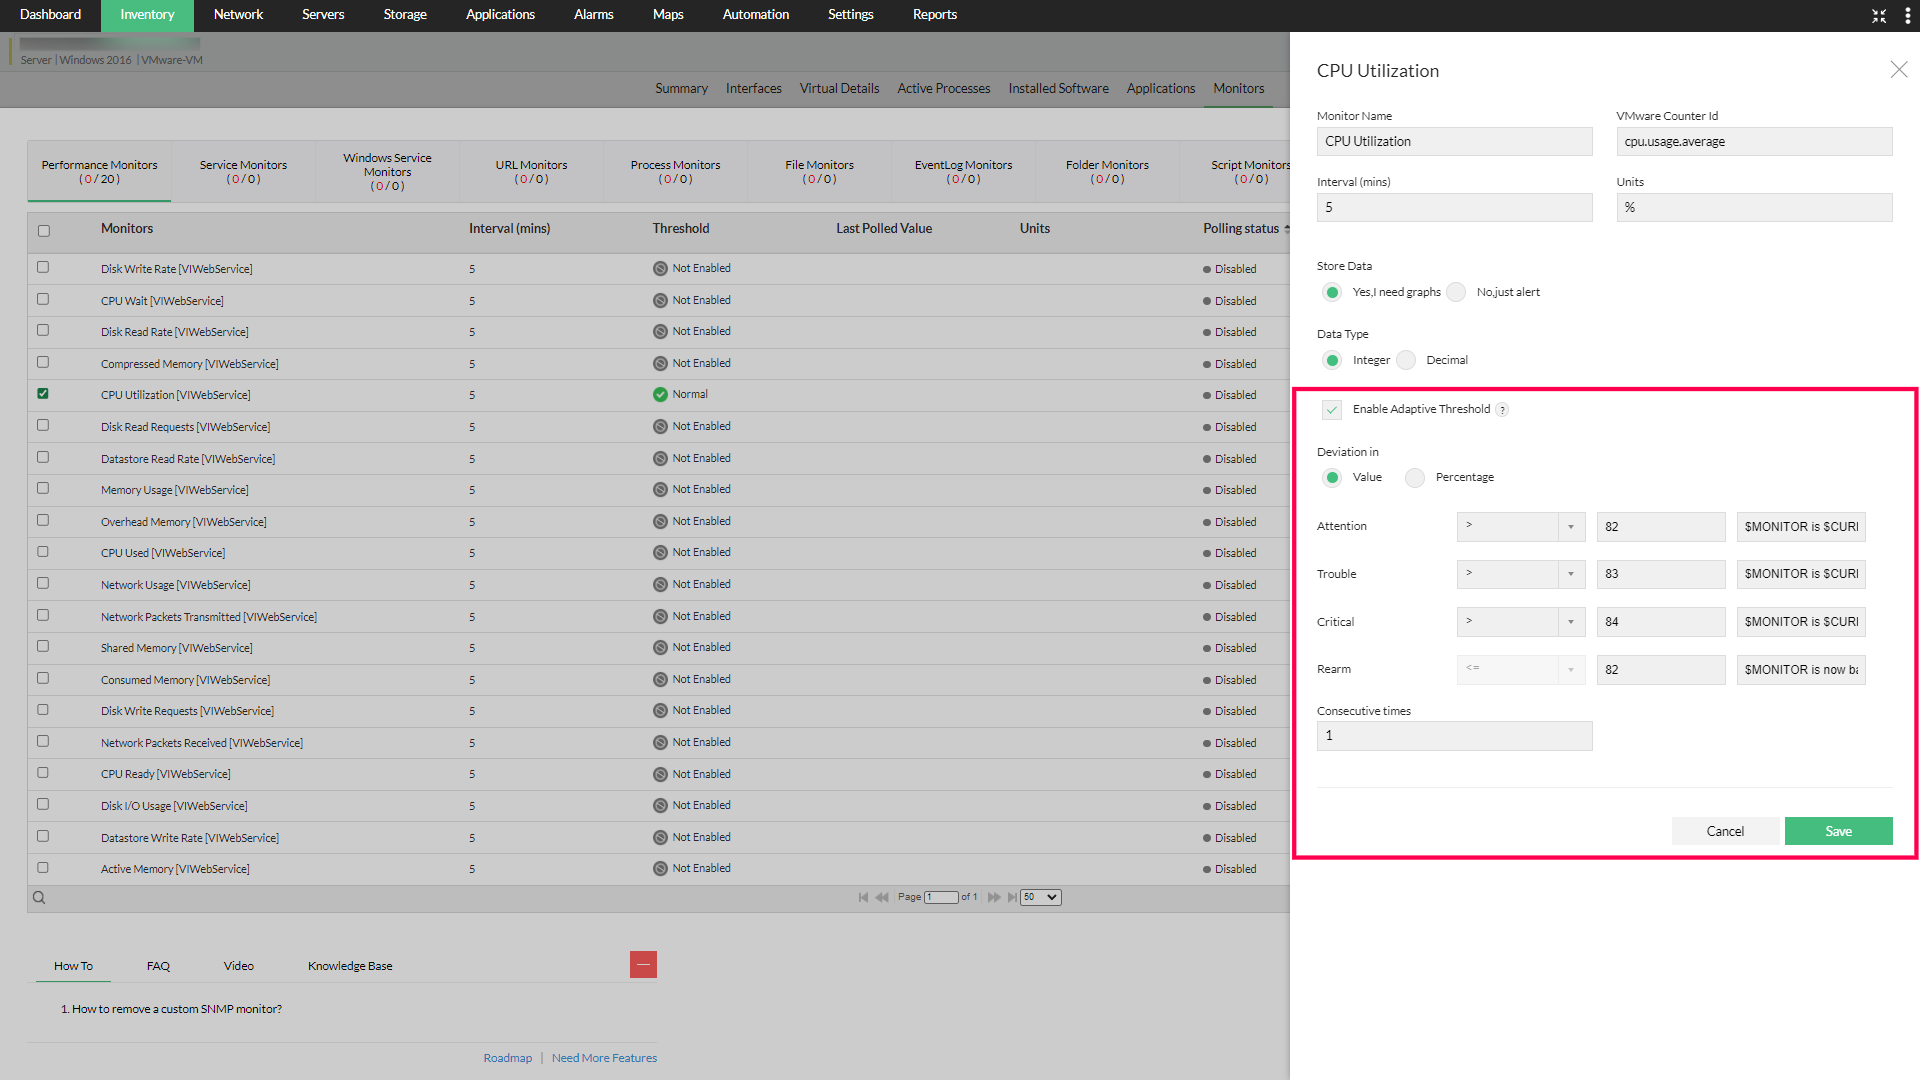The width and height of the screenshot is (1920, 1080).
Task: Open the rows-per-page dropdown showing 50
Action: click(1040, 898)
